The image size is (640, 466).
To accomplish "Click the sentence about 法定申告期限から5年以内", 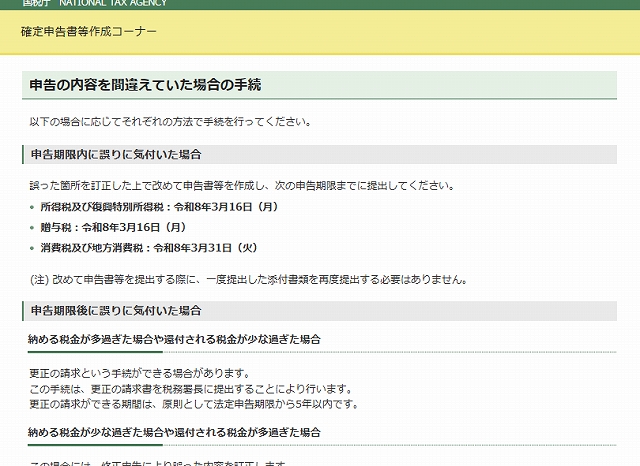I will (x=194, y=404).
